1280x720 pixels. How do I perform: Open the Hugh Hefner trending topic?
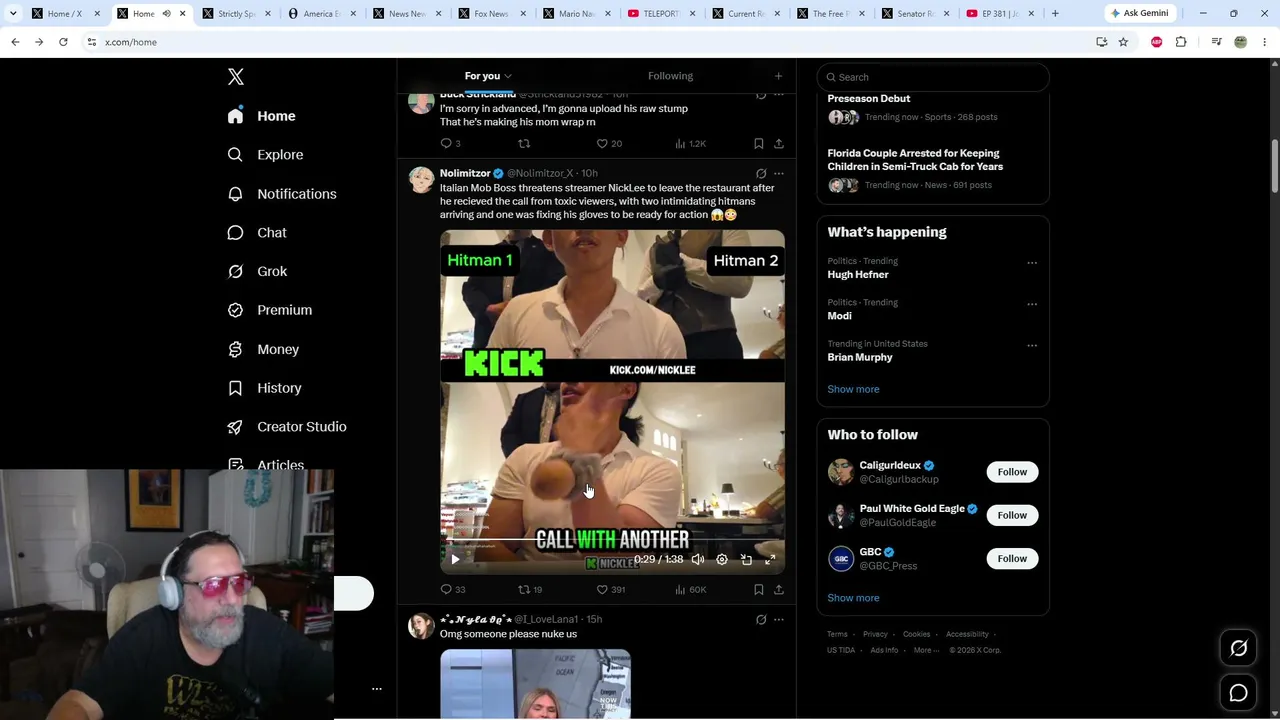[858, 275]
